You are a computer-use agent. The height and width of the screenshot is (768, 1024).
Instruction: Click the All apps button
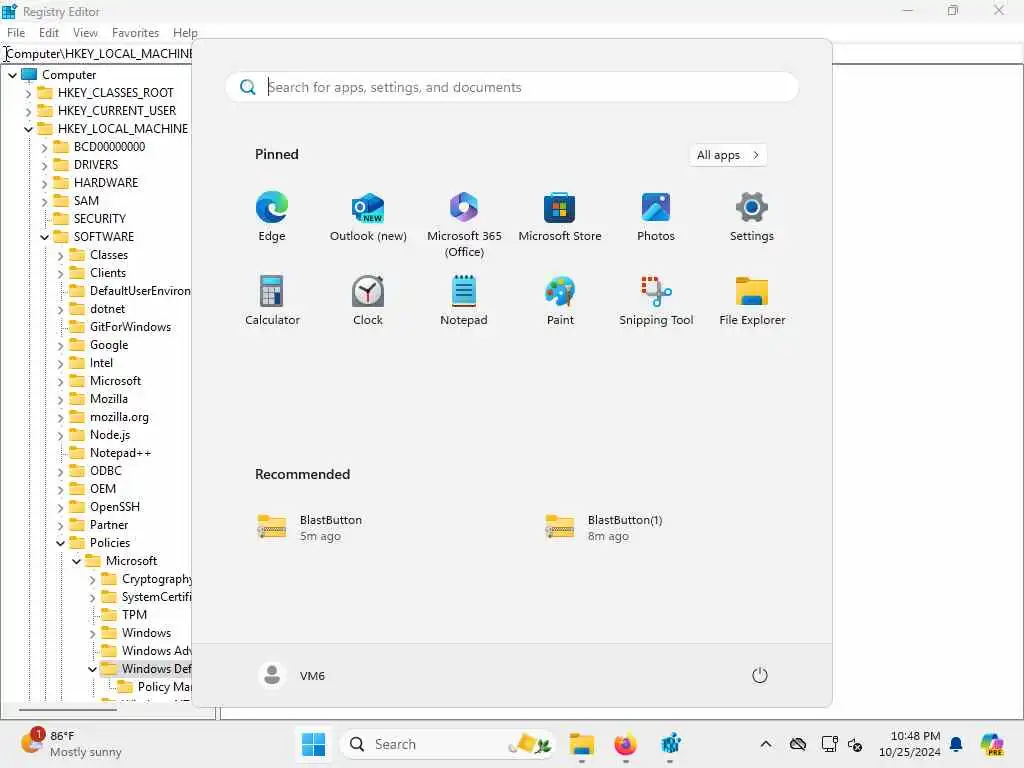click(728, 155)
